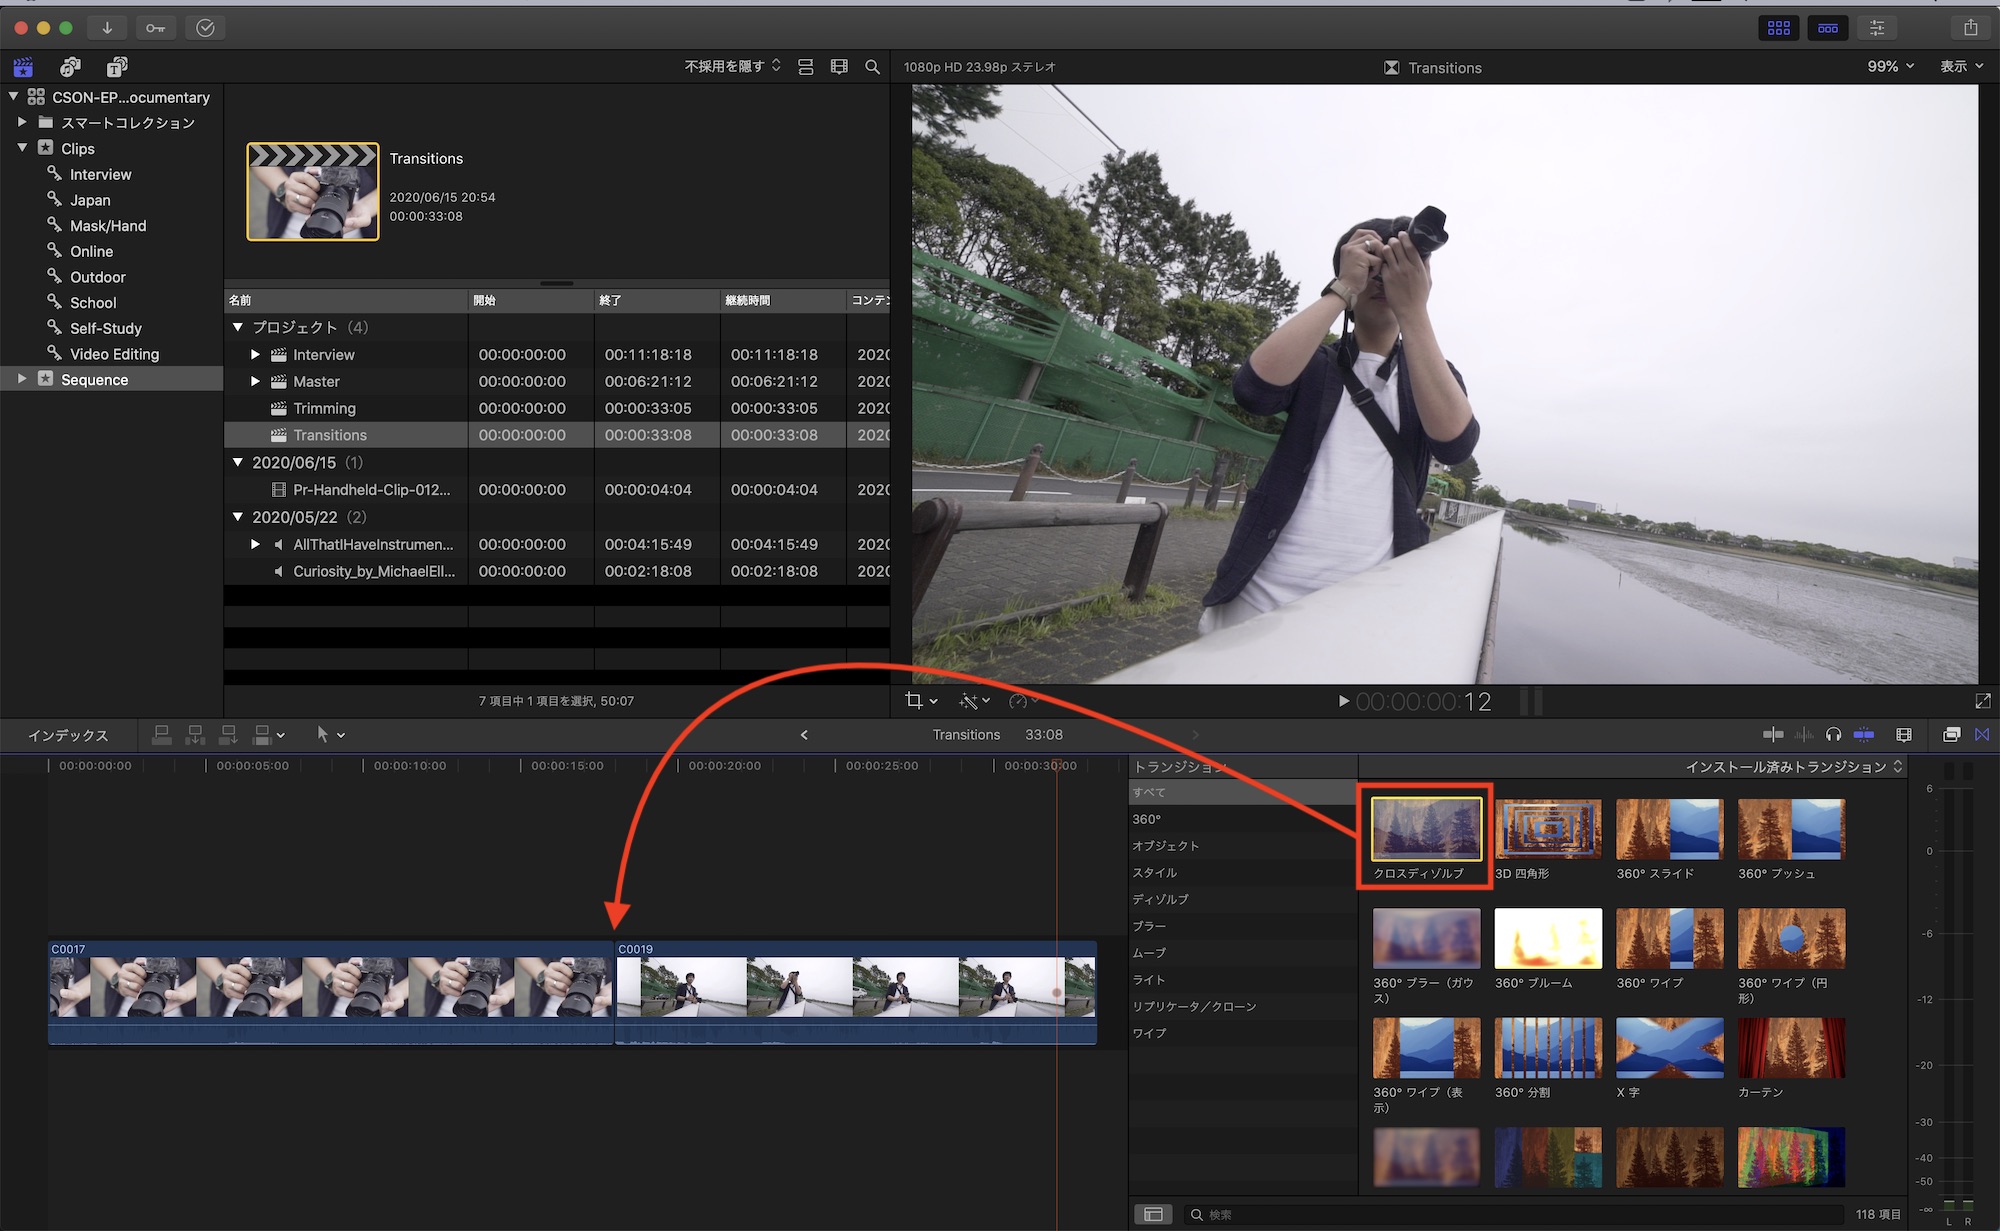This screenshot has width=2000, height=1231.
Task: Open the titles and generators sidebar icon
Action: [x=117, y=67]
